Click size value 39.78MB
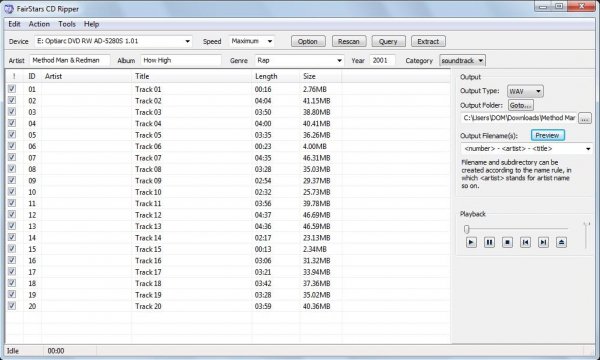Viewport: 600px width, 360px height. (316, 203)
